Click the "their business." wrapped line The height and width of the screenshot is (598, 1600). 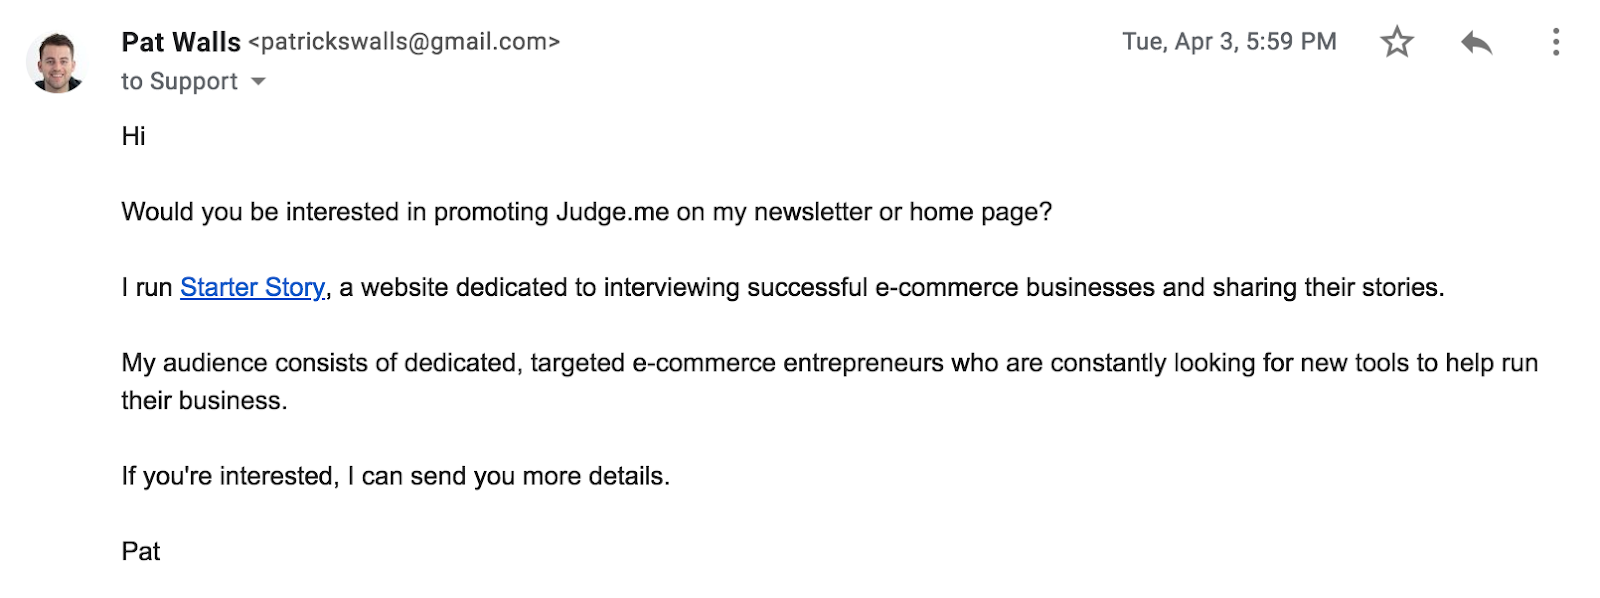204,401
